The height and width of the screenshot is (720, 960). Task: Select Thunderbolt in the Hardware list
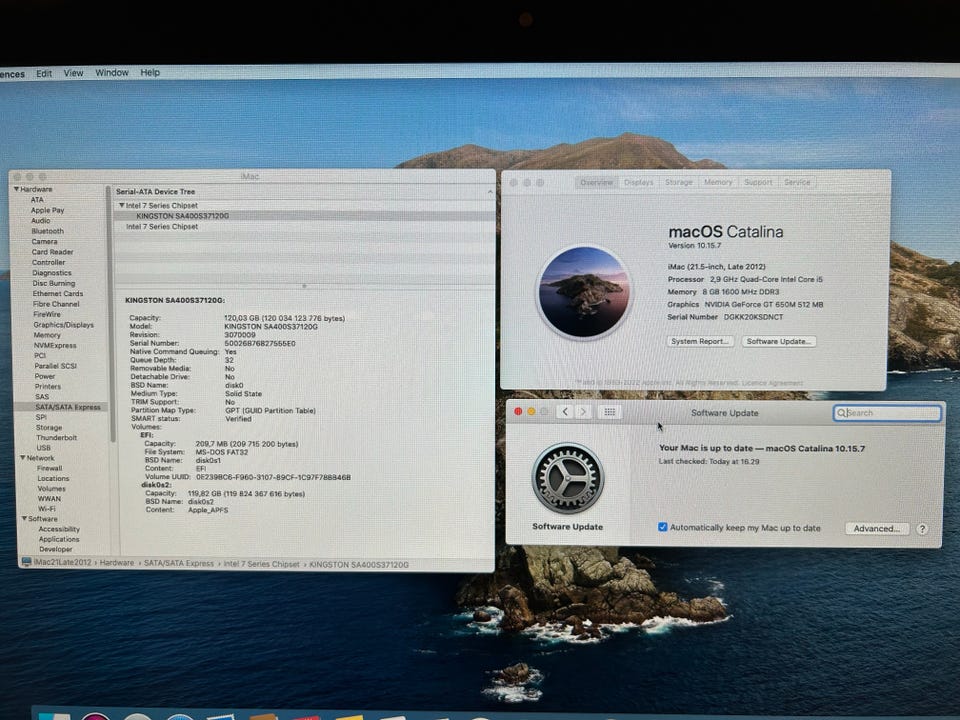tap(56, 437)
